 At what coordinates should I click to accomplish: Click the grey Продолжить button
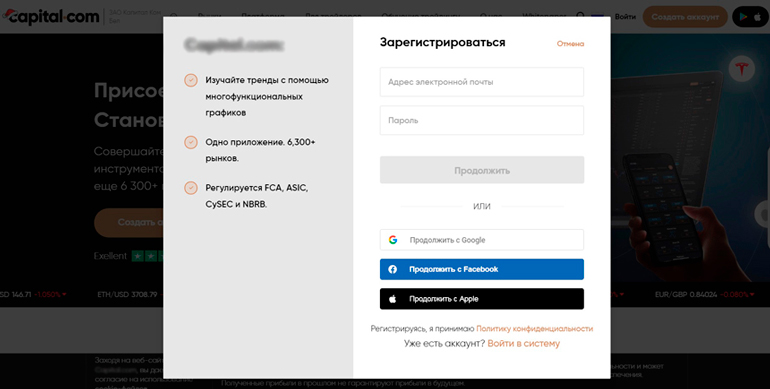[482, 170]
